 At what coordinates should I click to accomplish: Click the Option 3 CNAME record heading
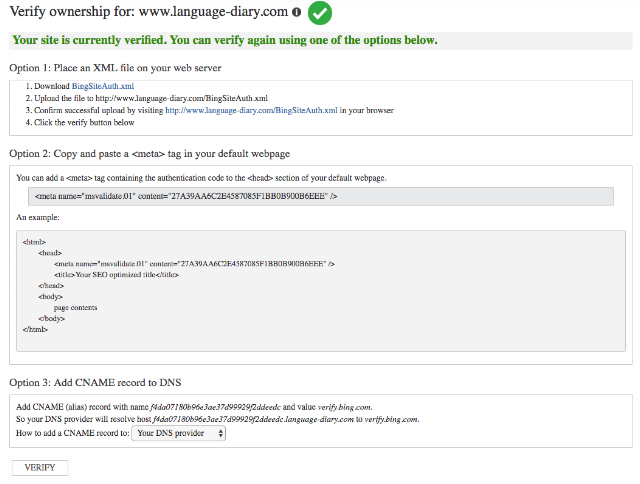pyautogui.click(x=95, y=382)
